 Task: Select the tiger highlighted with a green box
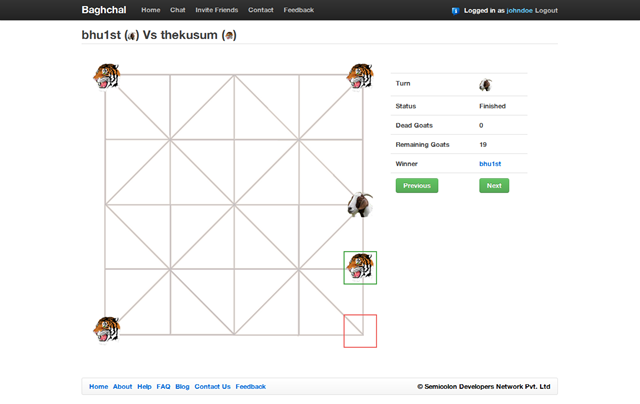click(360, 267)
